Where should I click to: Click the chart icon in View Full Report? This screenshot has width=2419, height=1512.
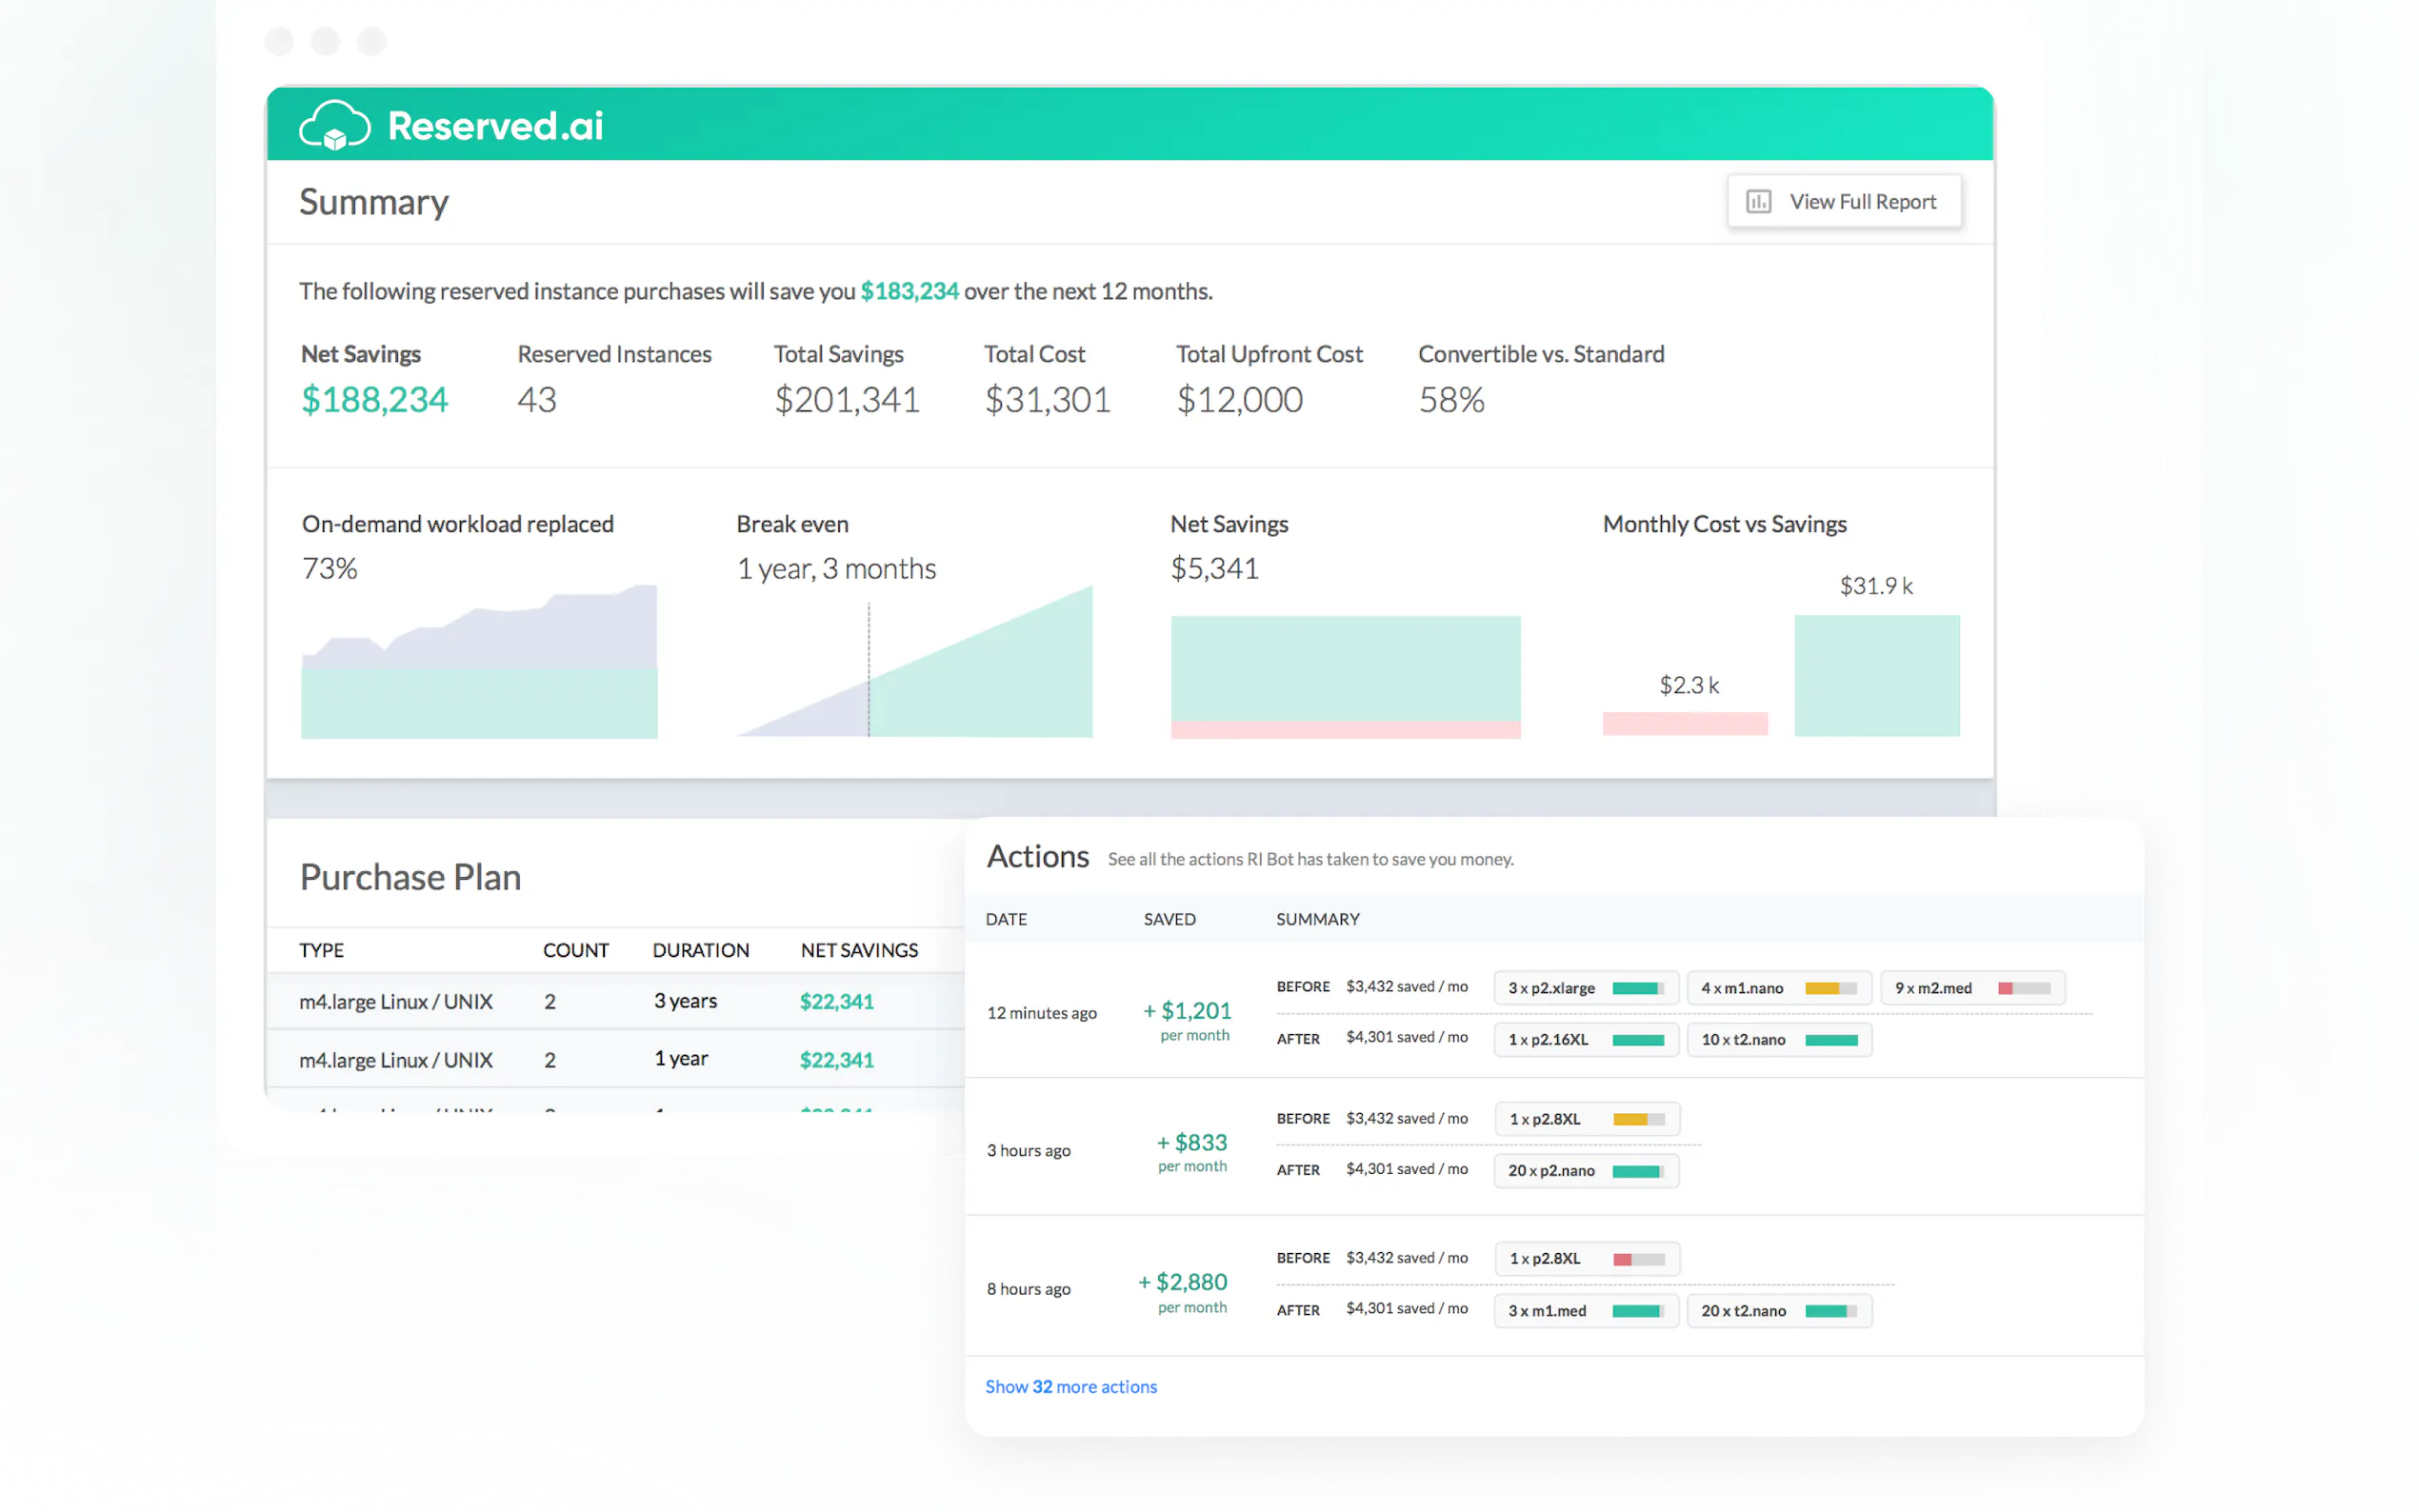1758,202
